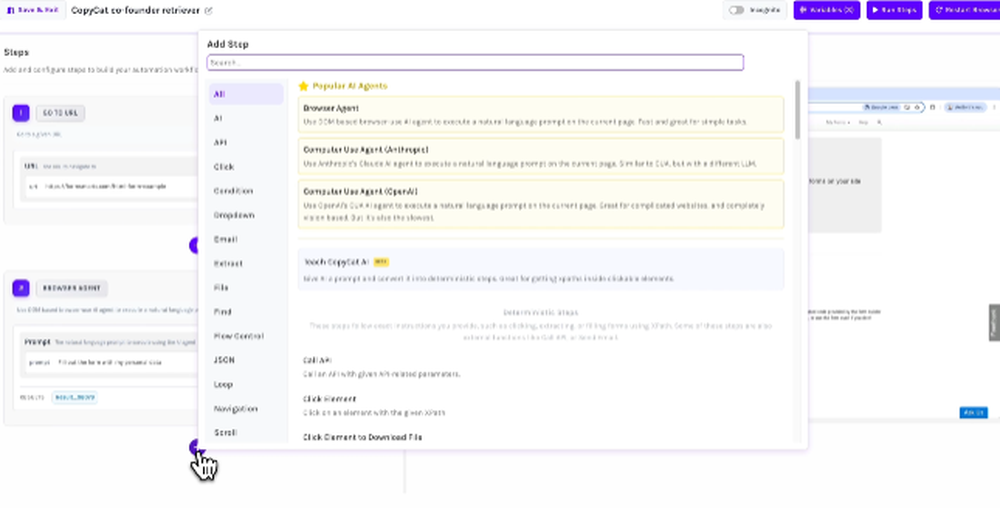Click the star icon beside Popular AI Agents
Screen dimensions: 1000x508
(304, 86)
